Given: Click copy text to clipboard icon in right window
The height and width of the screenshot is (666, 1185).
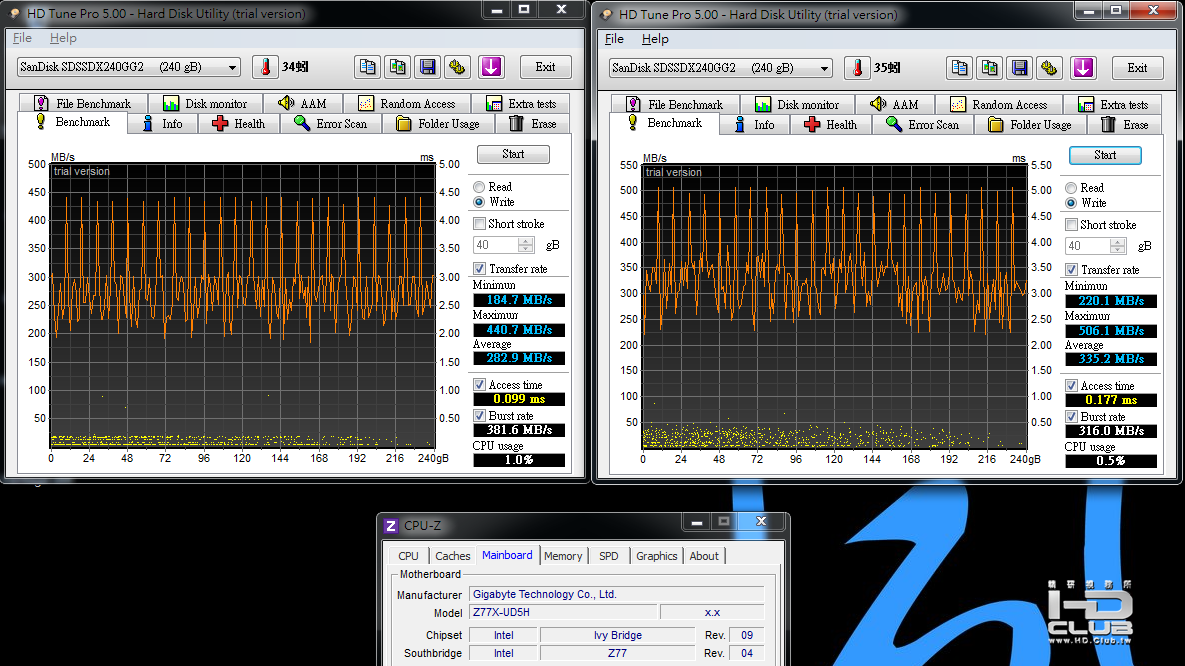Looking at the screenshot, I should click(x=959, y=68).
